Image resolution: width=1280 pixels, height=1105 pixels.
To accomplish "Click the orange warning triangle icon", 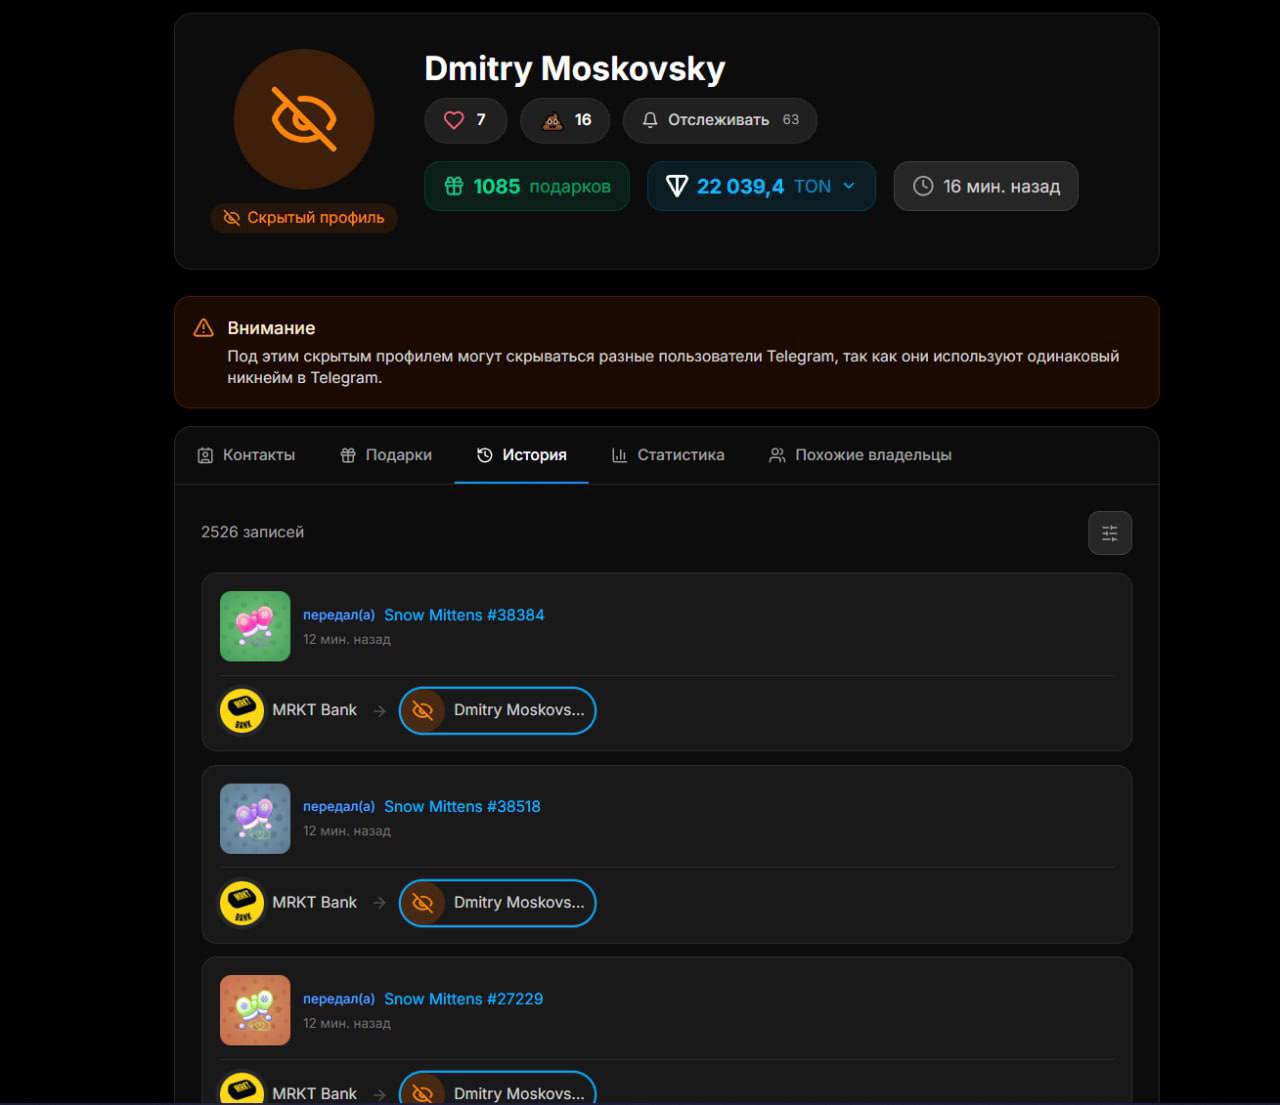I will click(204, 328).
